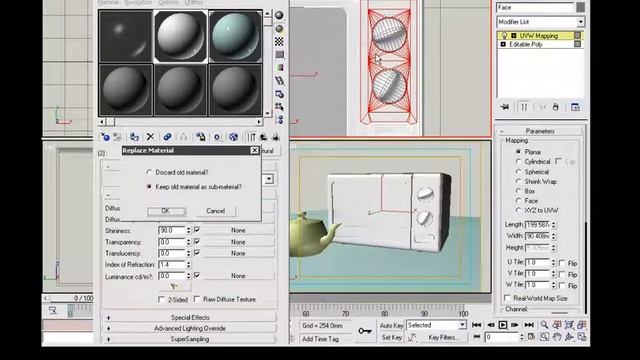
Task: Click the Auto Key button
Action: 391,325
